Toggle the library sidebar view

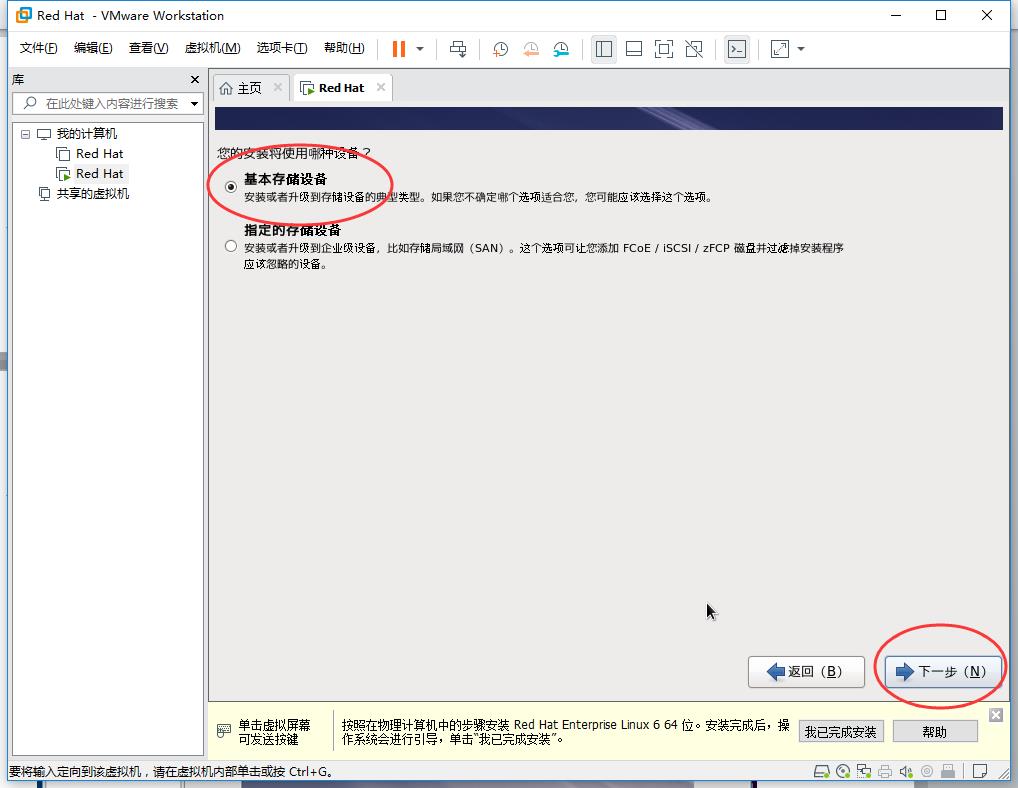tap(604, 49)
